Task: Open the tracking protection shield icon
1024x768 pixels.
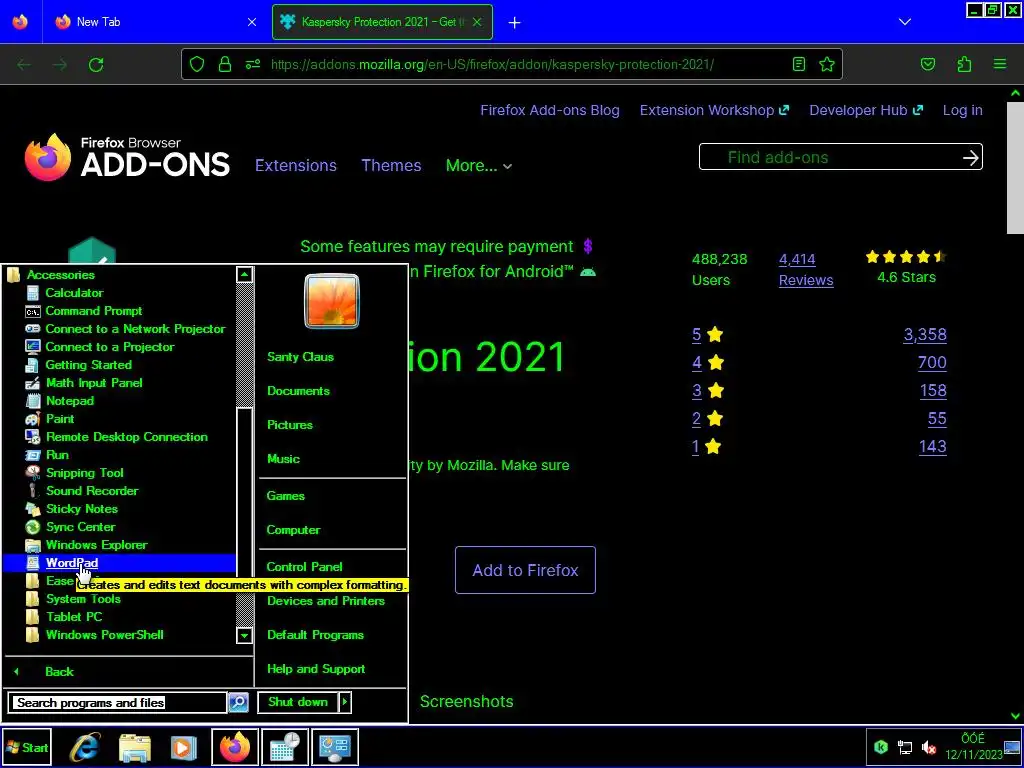Action: coord(197,64)
